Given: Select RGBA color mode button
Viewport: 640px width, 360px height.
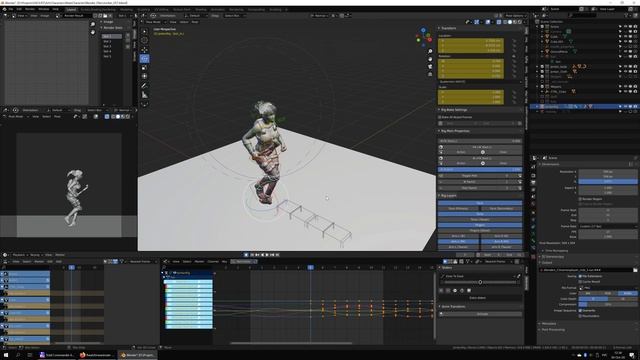Looking at the screenshot, I should tap(628, 293).
